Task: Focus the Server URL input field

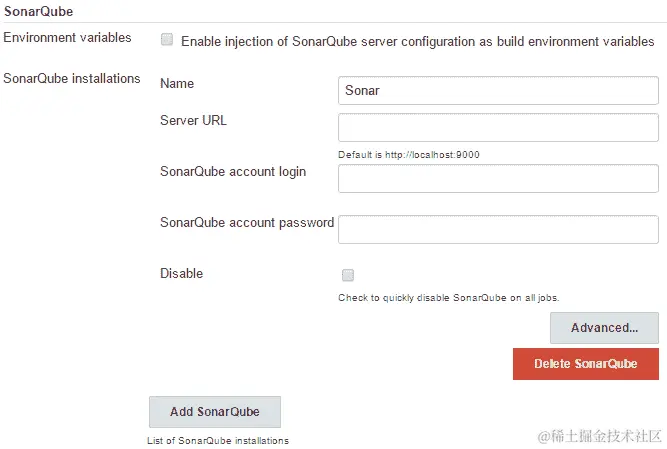Action: [x=498, y=128]
